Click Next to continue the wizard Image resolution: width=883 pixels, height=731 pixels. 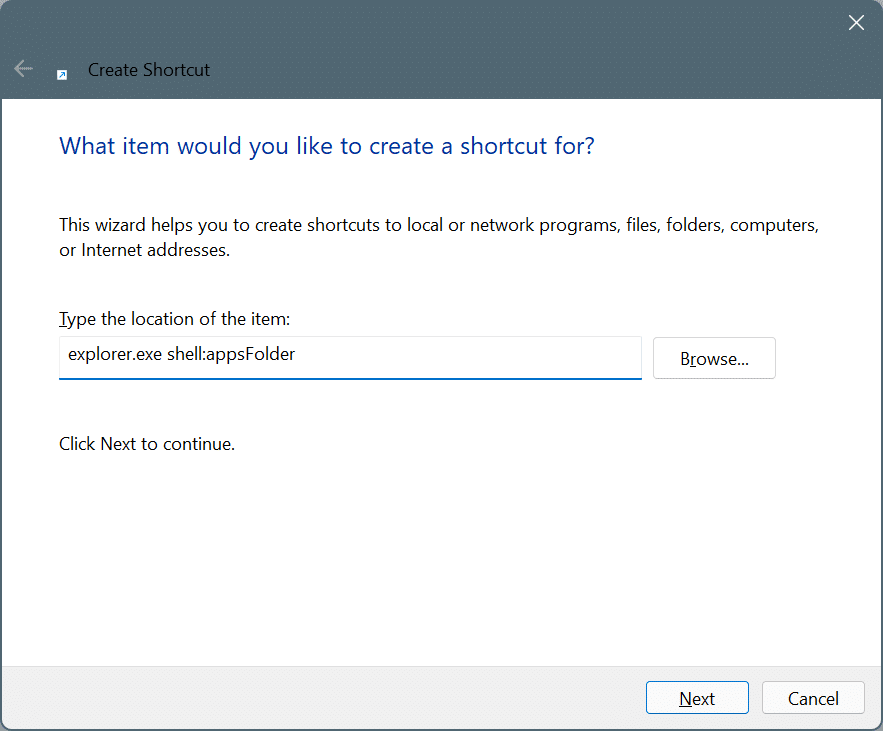click(x=697, y=697)
